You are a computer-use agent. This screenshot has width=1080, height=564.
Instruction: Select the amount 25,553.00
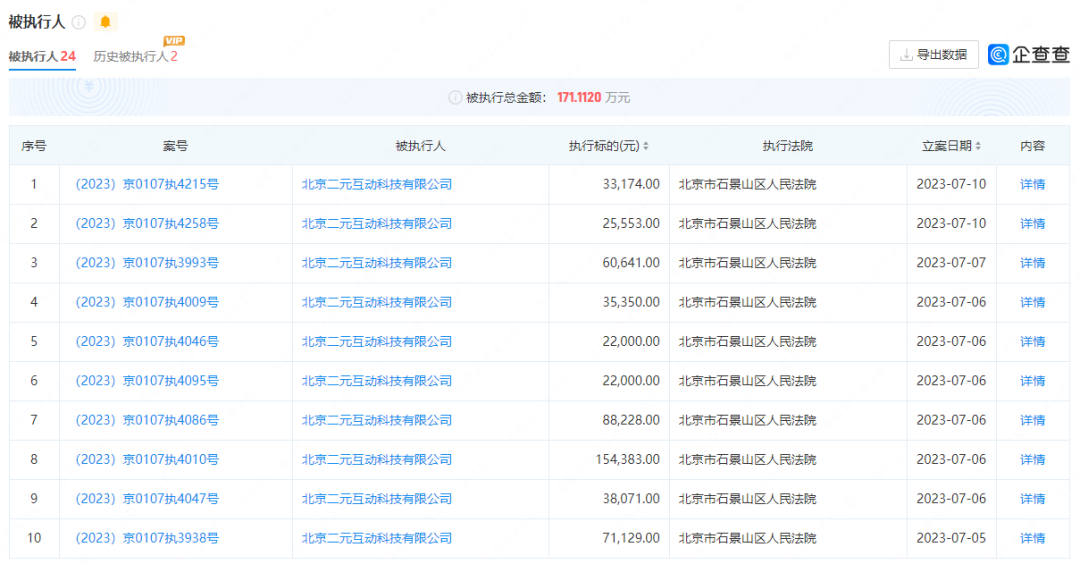coord(631,224)
